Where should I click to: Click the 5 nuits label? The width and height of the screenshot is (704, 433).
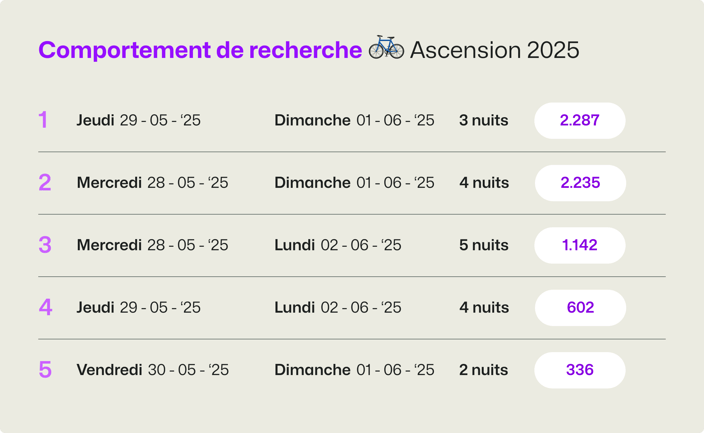[484, 245]
